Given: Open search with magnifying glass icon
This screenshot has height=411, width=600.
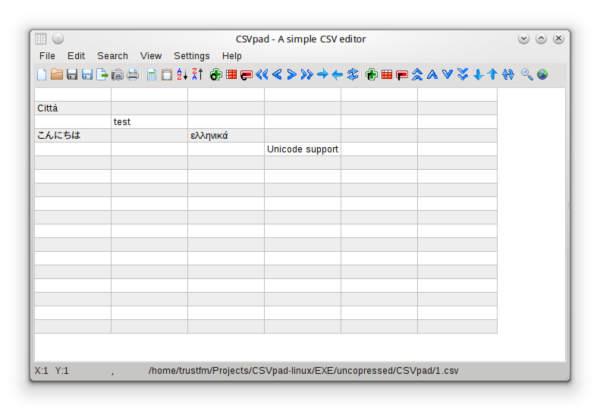Looking at the screenshot, I should click(527, 74).
